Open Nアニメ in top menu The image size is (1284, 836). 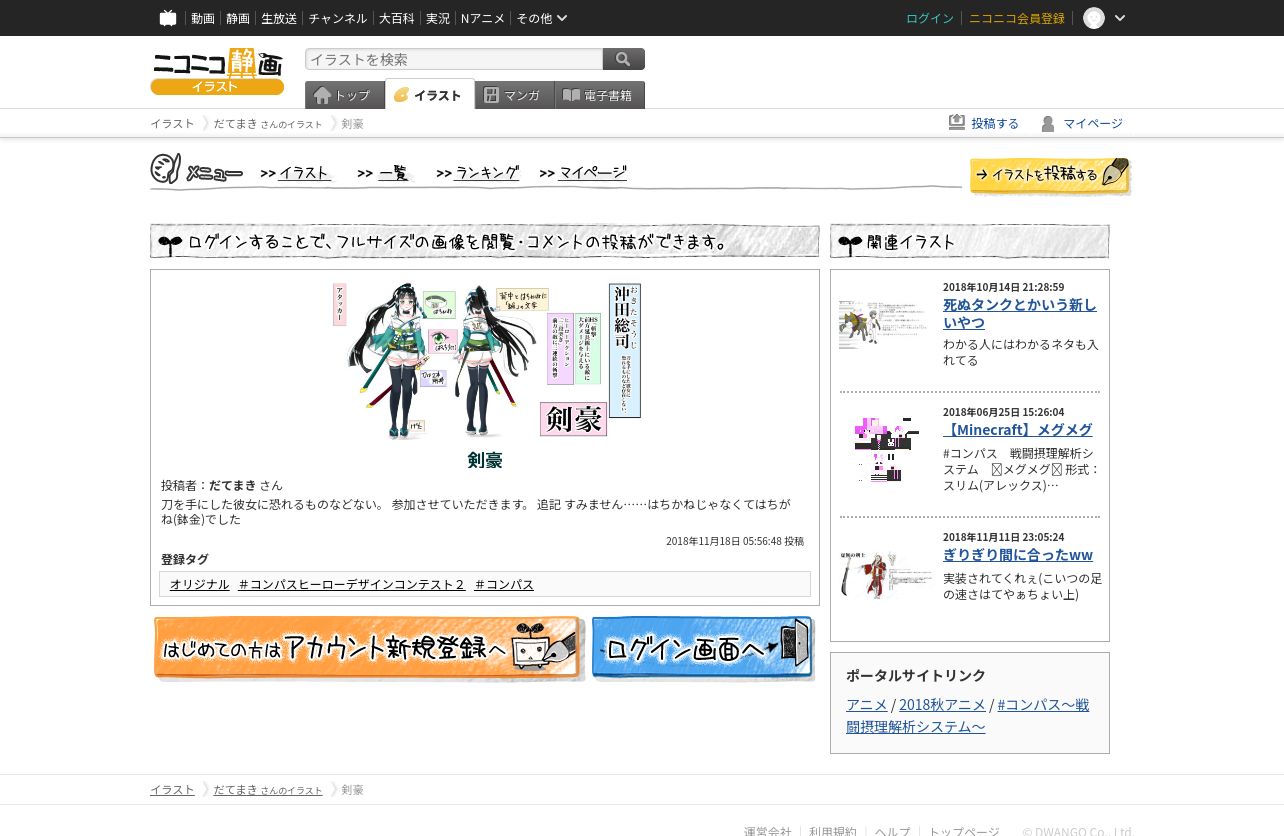[483, 18]
